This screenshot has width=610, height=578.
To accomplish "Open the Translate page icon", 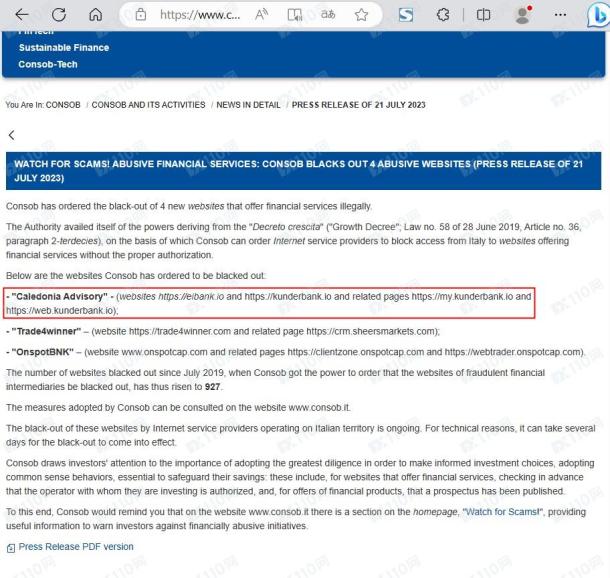I will pos(328,15).
